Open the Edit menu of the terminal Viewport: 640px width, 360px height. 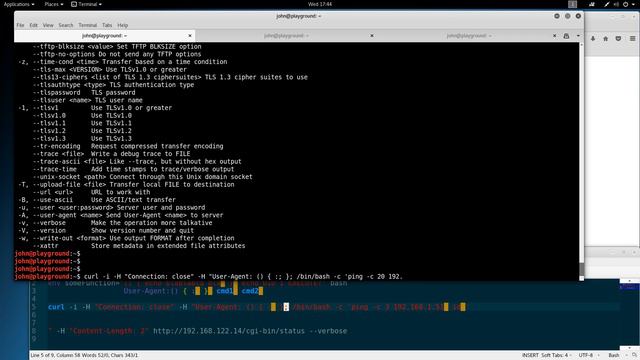pyautogui.click(x=33, y=25)
